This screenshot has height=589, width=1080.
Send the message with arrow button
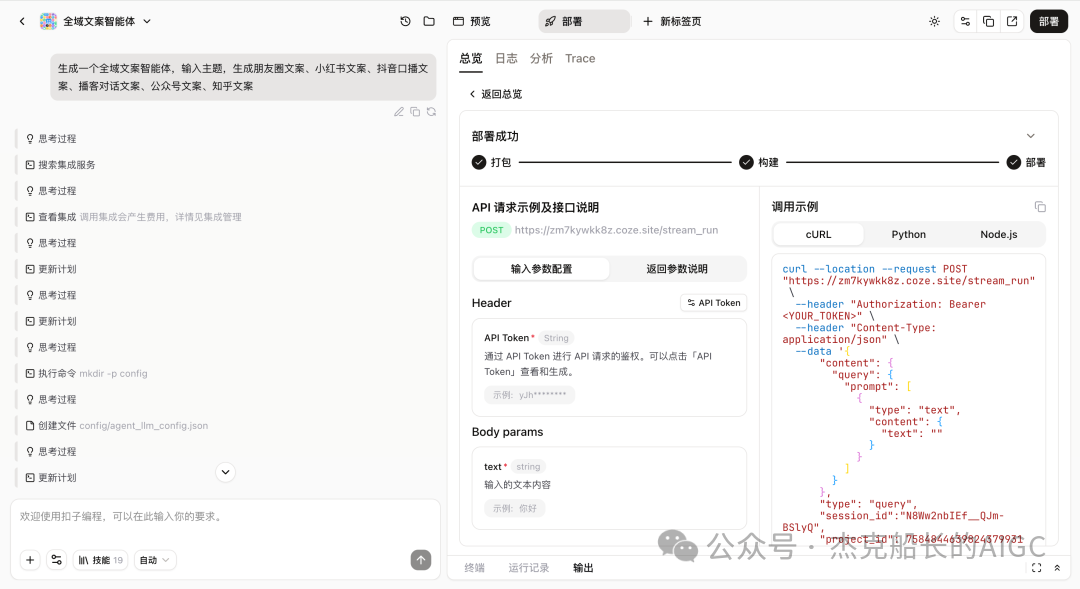[421, 560]
